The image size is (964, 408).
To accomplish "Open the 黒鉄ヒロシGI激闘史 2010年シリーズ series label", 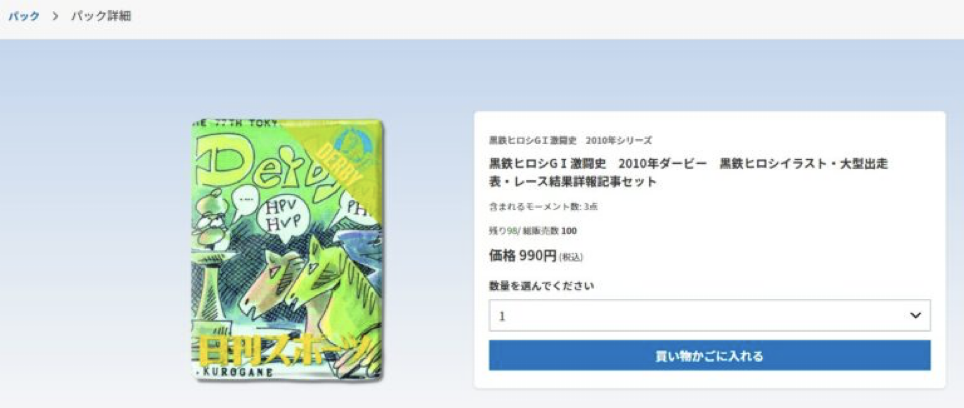I will coord(570,140).
